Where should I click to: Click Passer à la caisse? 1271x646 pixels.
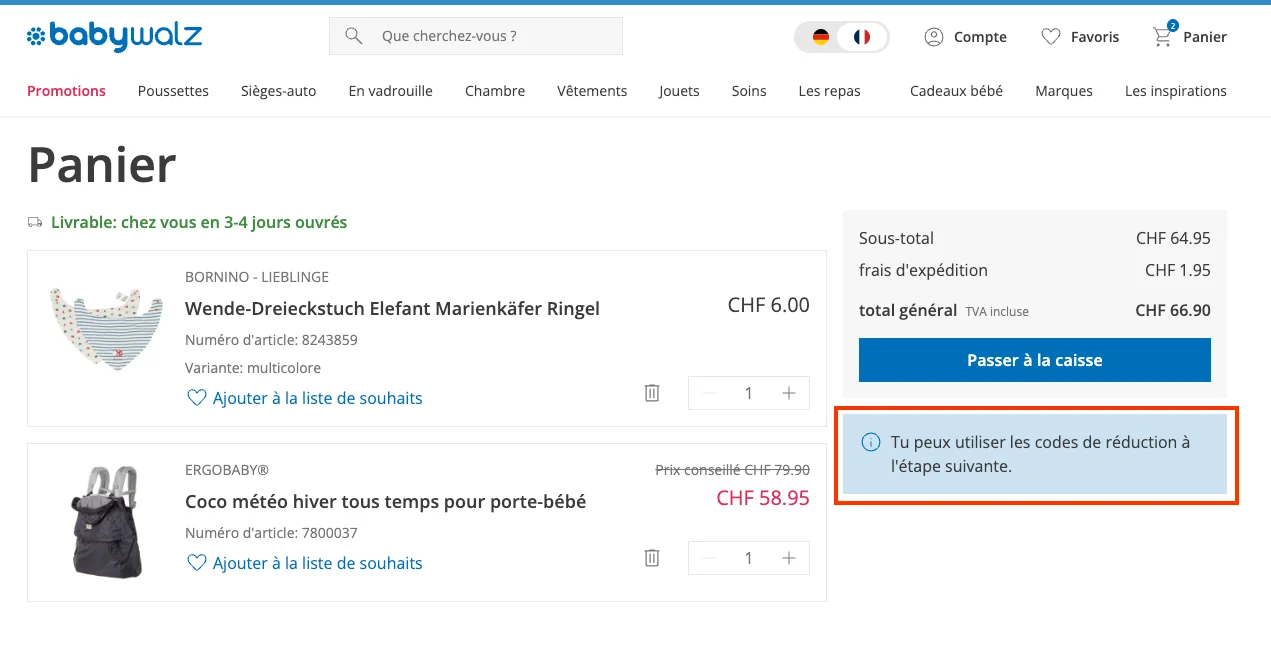[x=1034, y=360]
